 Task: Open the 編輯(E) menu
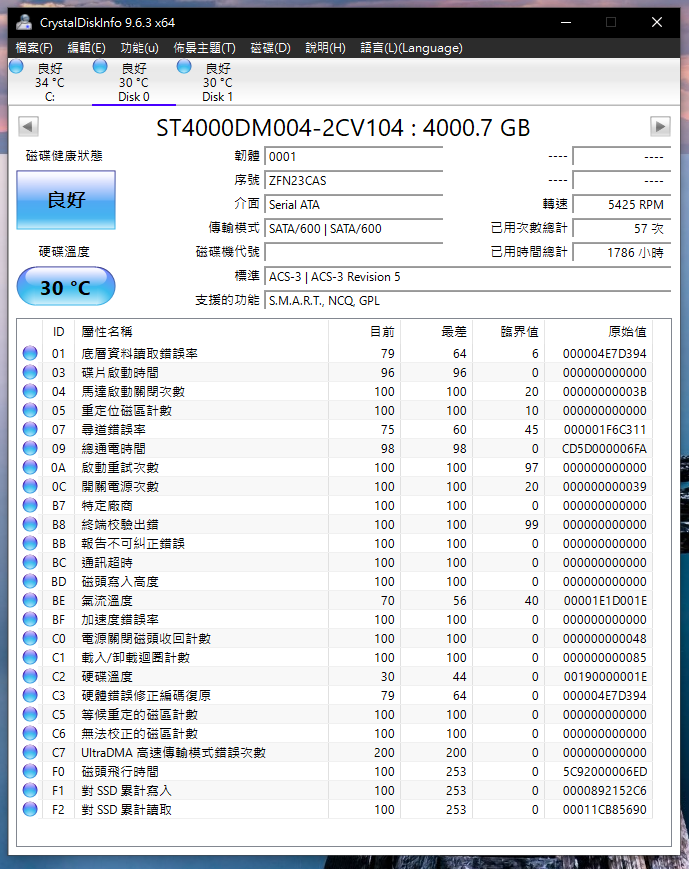86,48
